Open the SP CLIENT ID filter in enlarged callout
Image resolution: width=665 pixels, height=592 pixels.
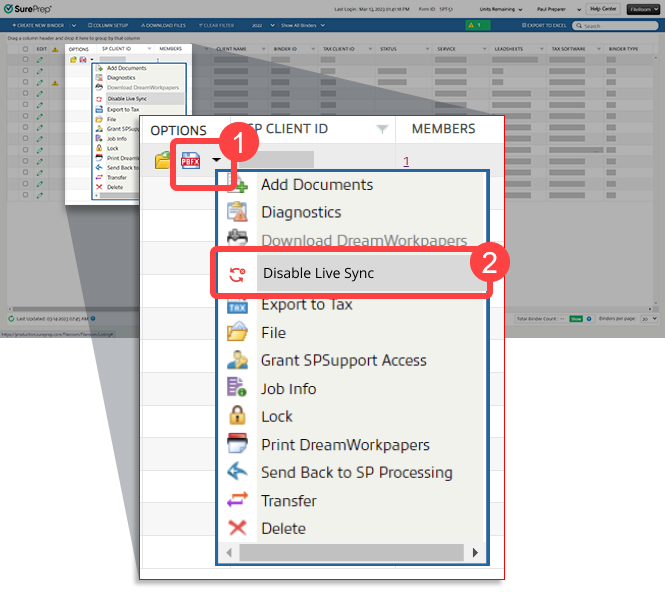point(382,129)
